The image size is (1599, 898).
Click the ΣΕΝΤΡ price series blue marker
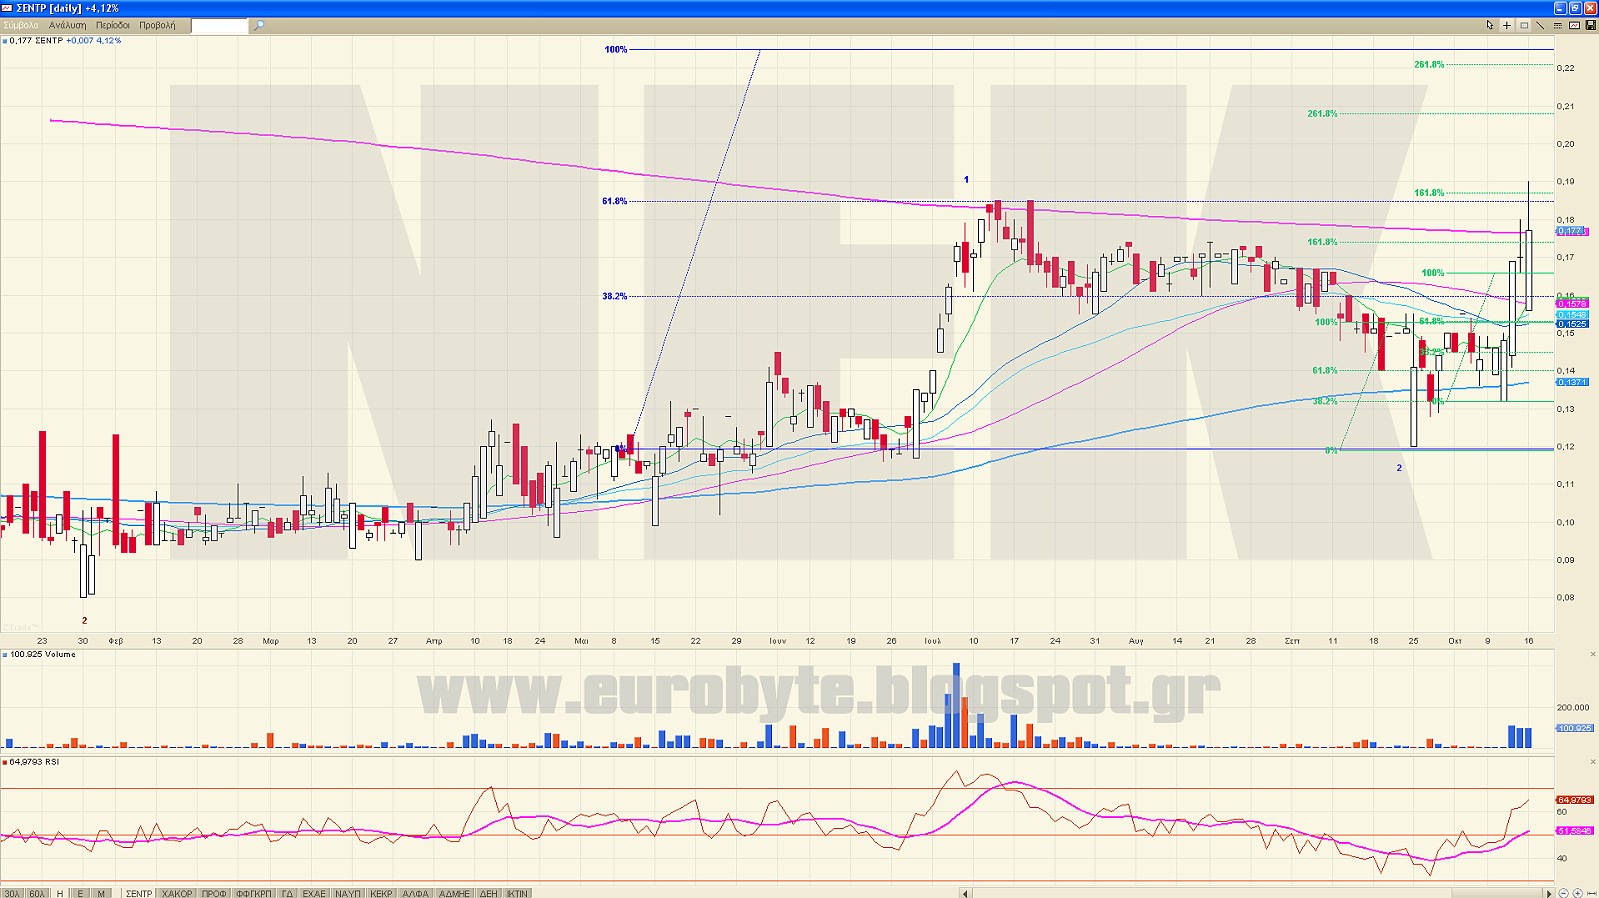pos(5,41)
